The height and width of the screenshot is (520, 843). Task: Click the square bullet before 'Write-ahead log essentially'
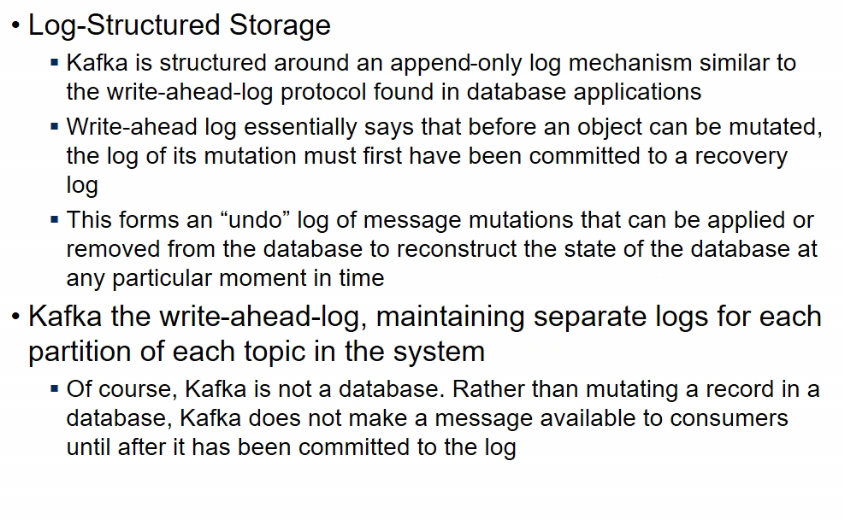[x=54, y=127]
